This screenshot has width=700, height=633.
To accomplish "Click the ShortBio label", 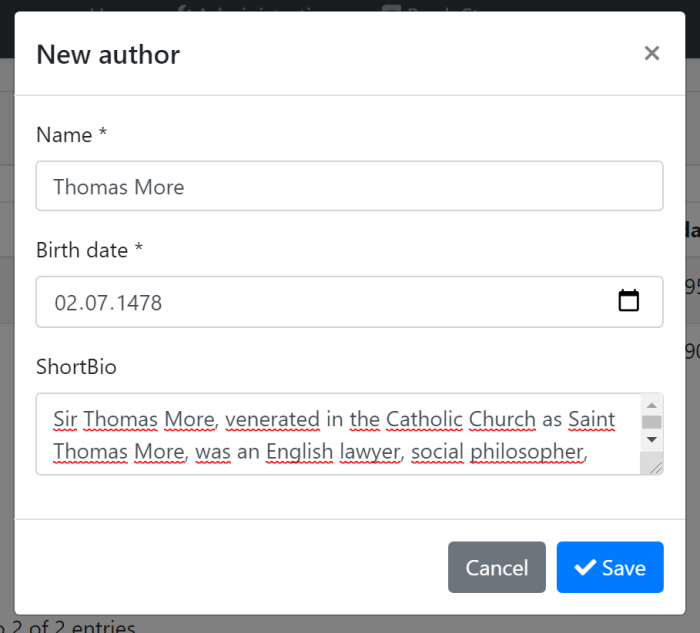I will 76,367.
